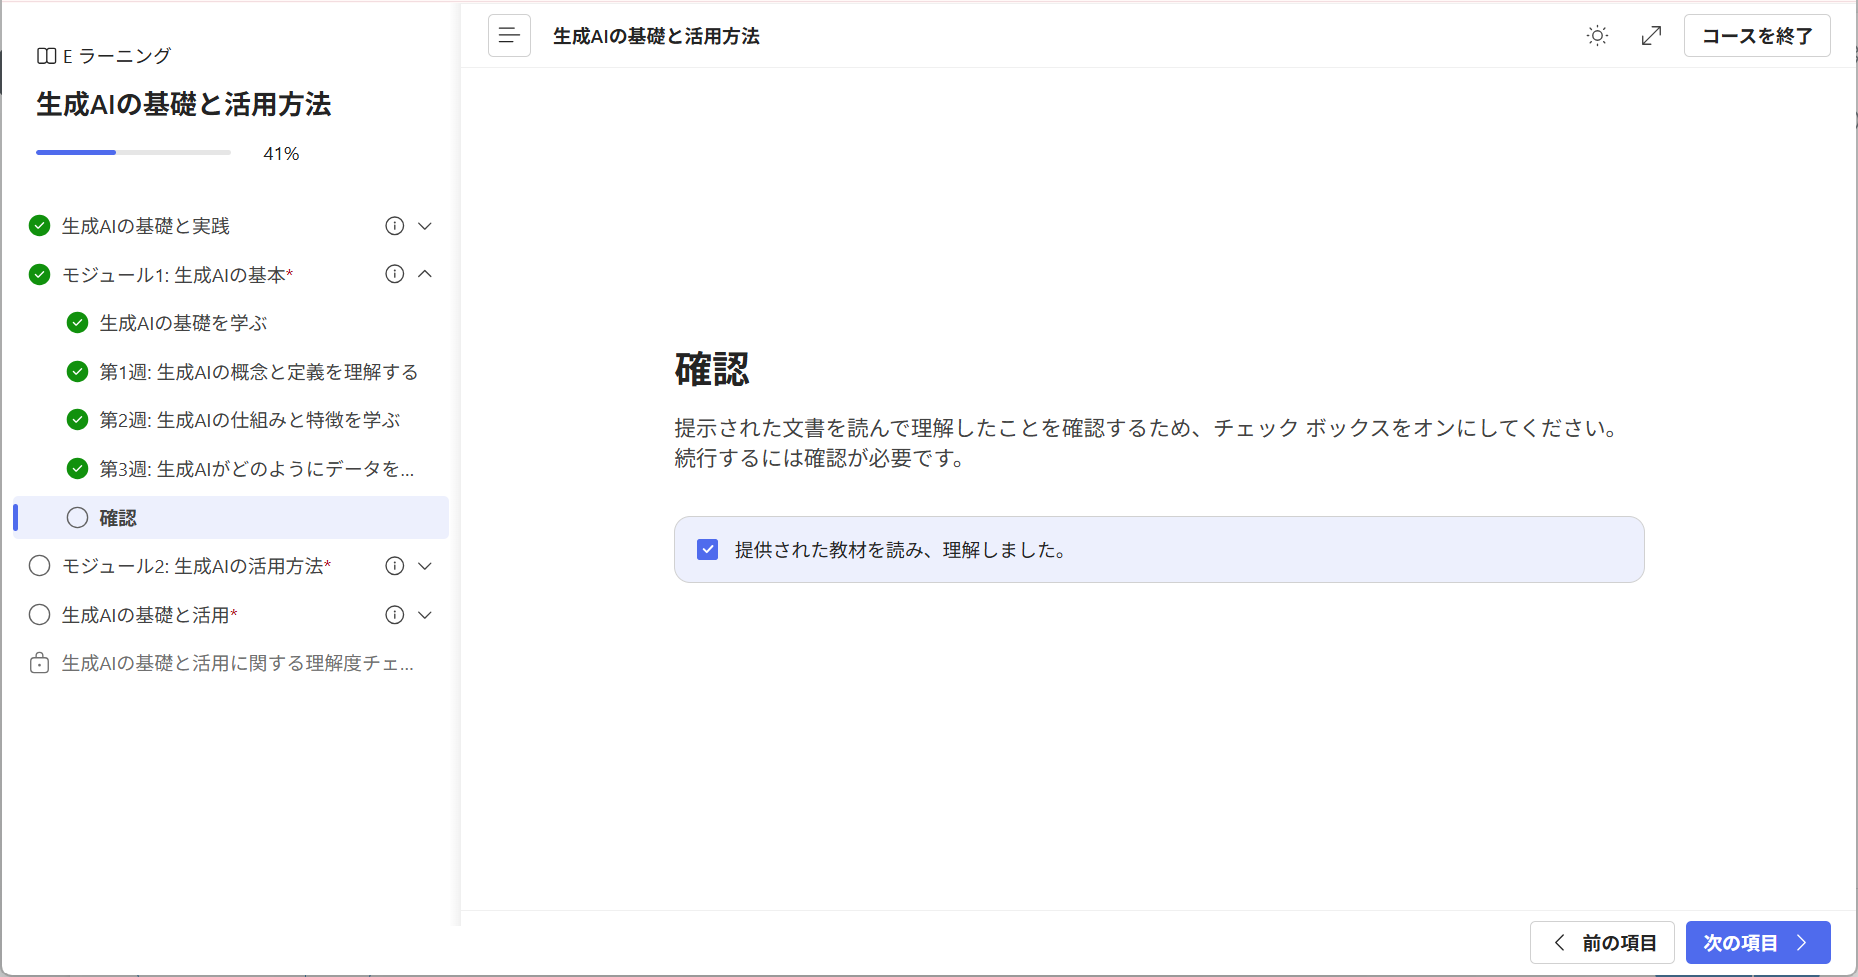Toggle the sidebar menu hamburger icon
The image size is (1858, 977).
click(x=509, y=36)
